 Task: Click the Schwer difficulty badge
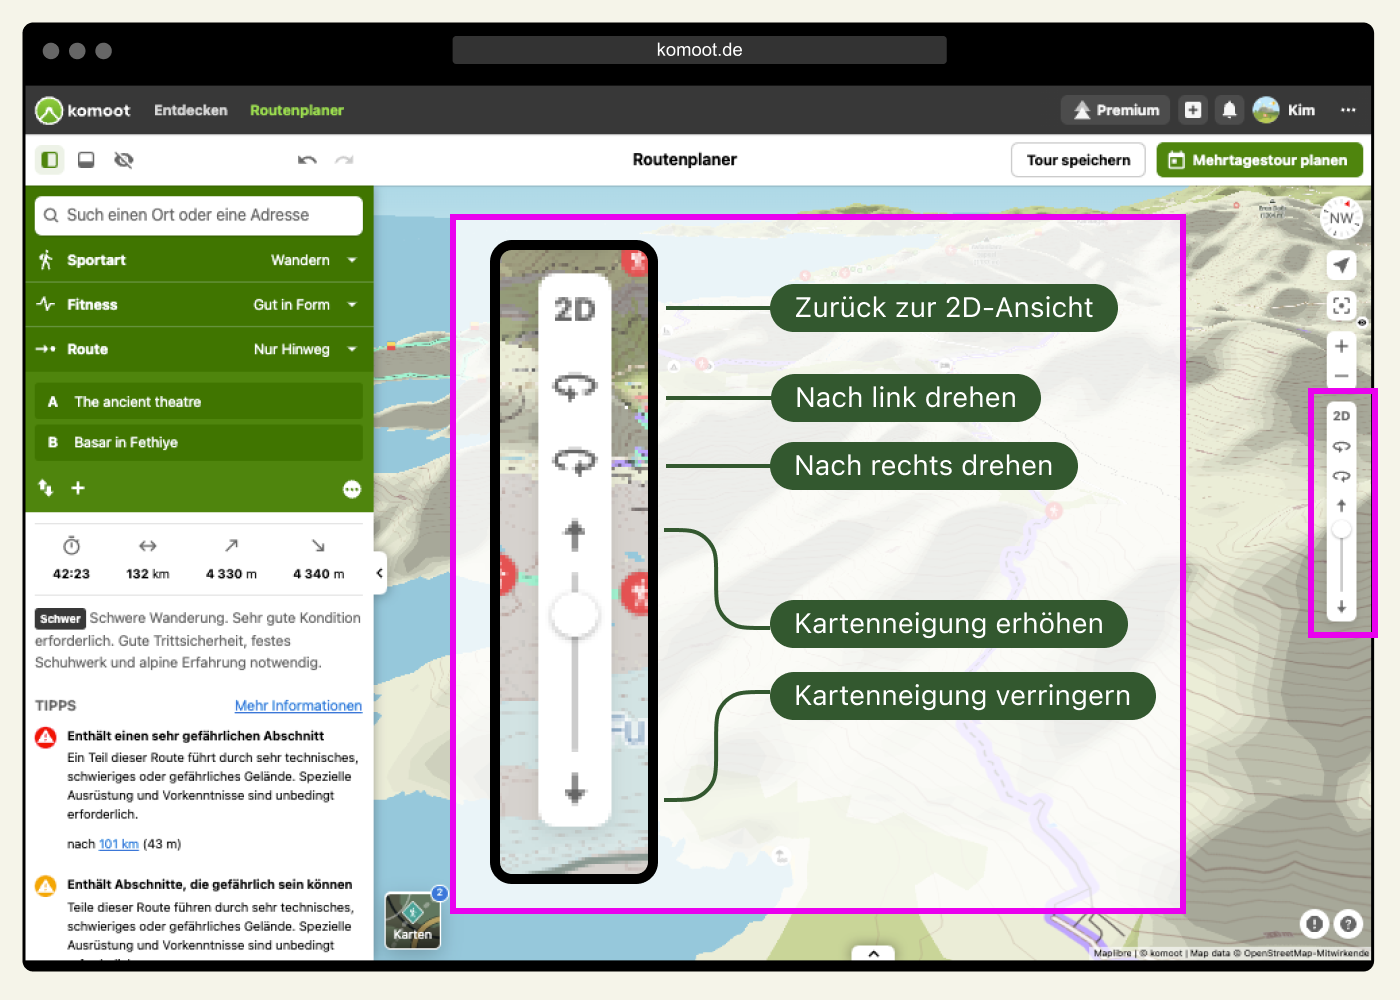click(60, 619)
